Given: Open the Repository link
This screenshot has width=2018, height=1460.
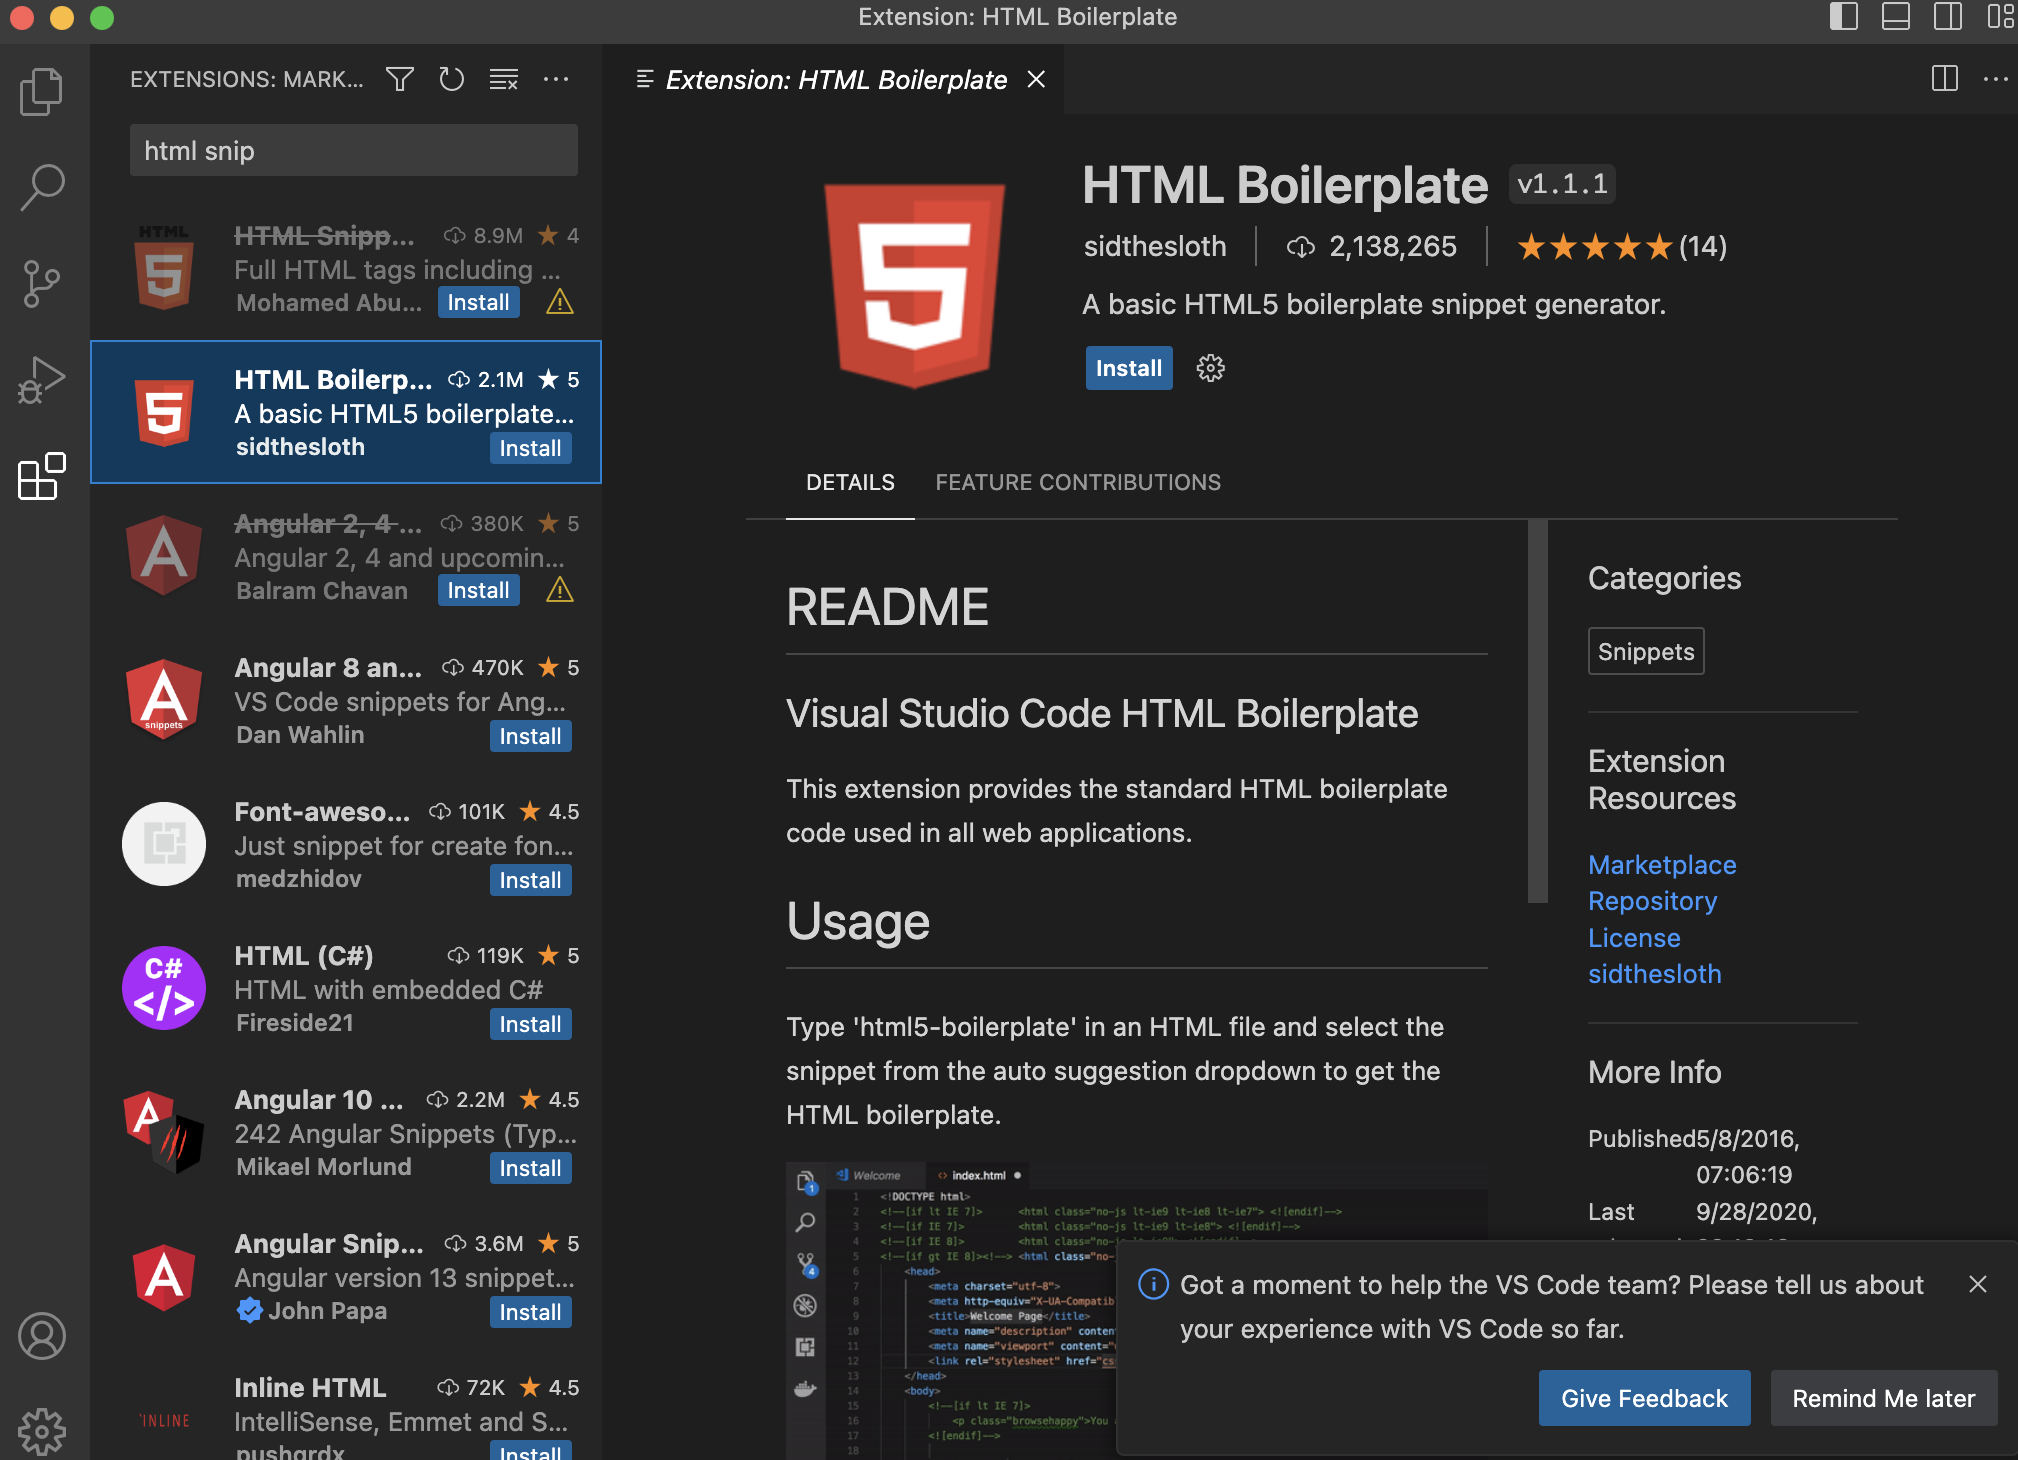Looking at the screenshot, I should pos(1652,901).
